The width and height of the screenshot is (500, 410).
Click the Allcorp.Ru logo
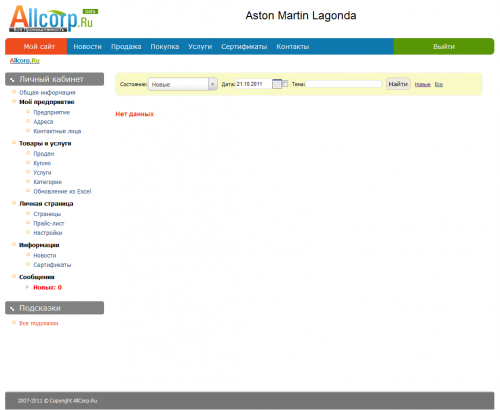pos(53,19)
